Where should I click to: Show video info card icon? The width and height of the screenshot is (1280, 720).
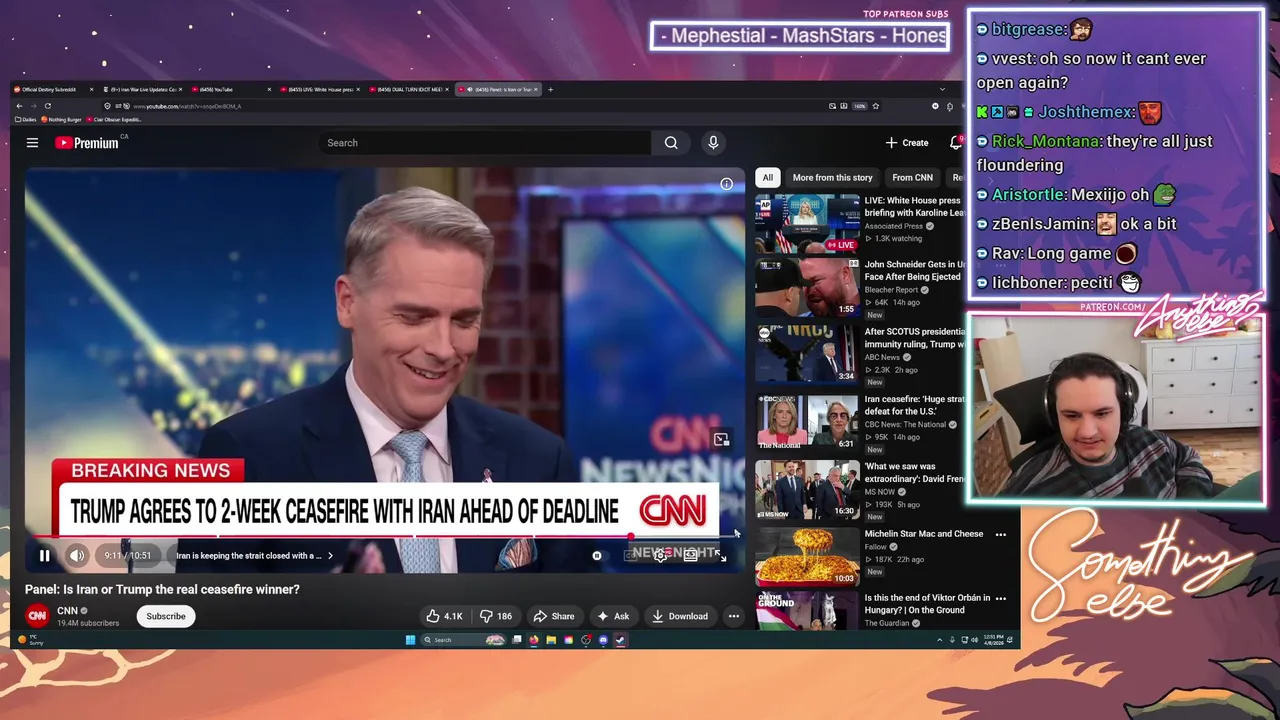(x=727, y=184)
